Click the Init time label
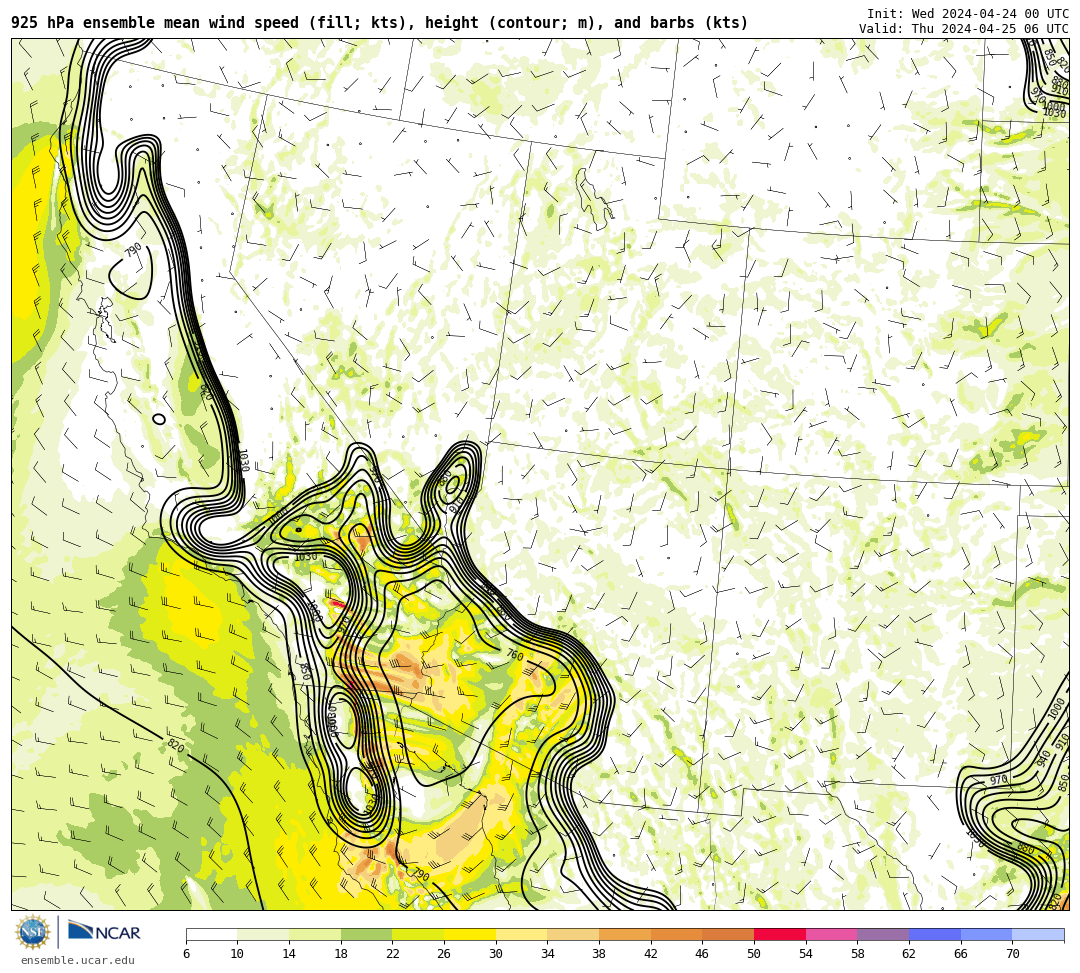1080x973 pixels. click(x=968, y=14)
